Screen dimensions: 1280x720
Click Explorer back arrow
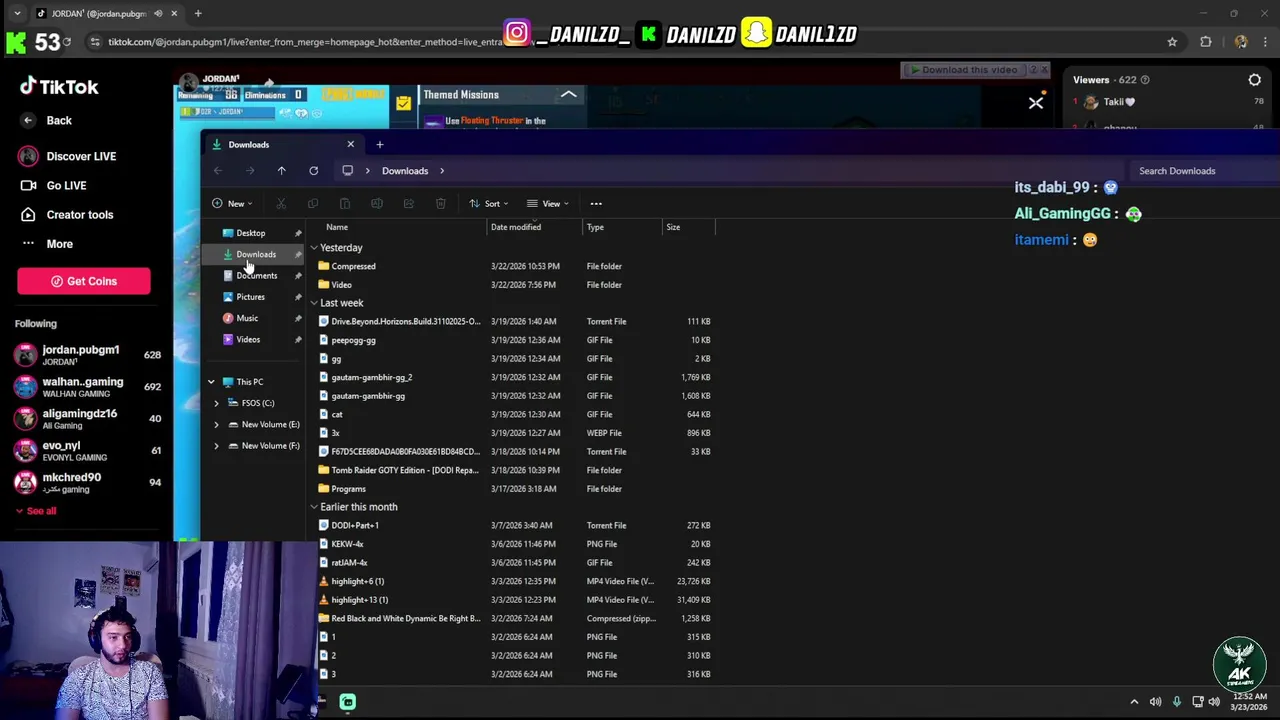(x=217, y=171)
